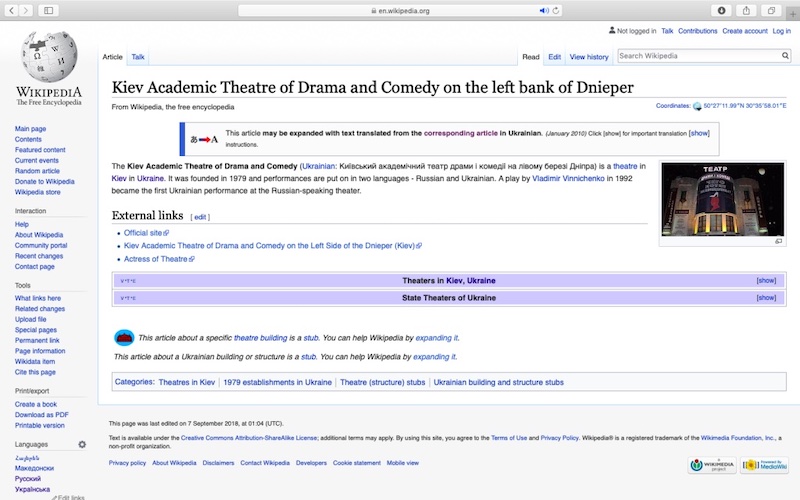The height and width of the screenshot is (500, 800).
Task: Open the Main page sidebar link
Action: click(x=30, y=129)
